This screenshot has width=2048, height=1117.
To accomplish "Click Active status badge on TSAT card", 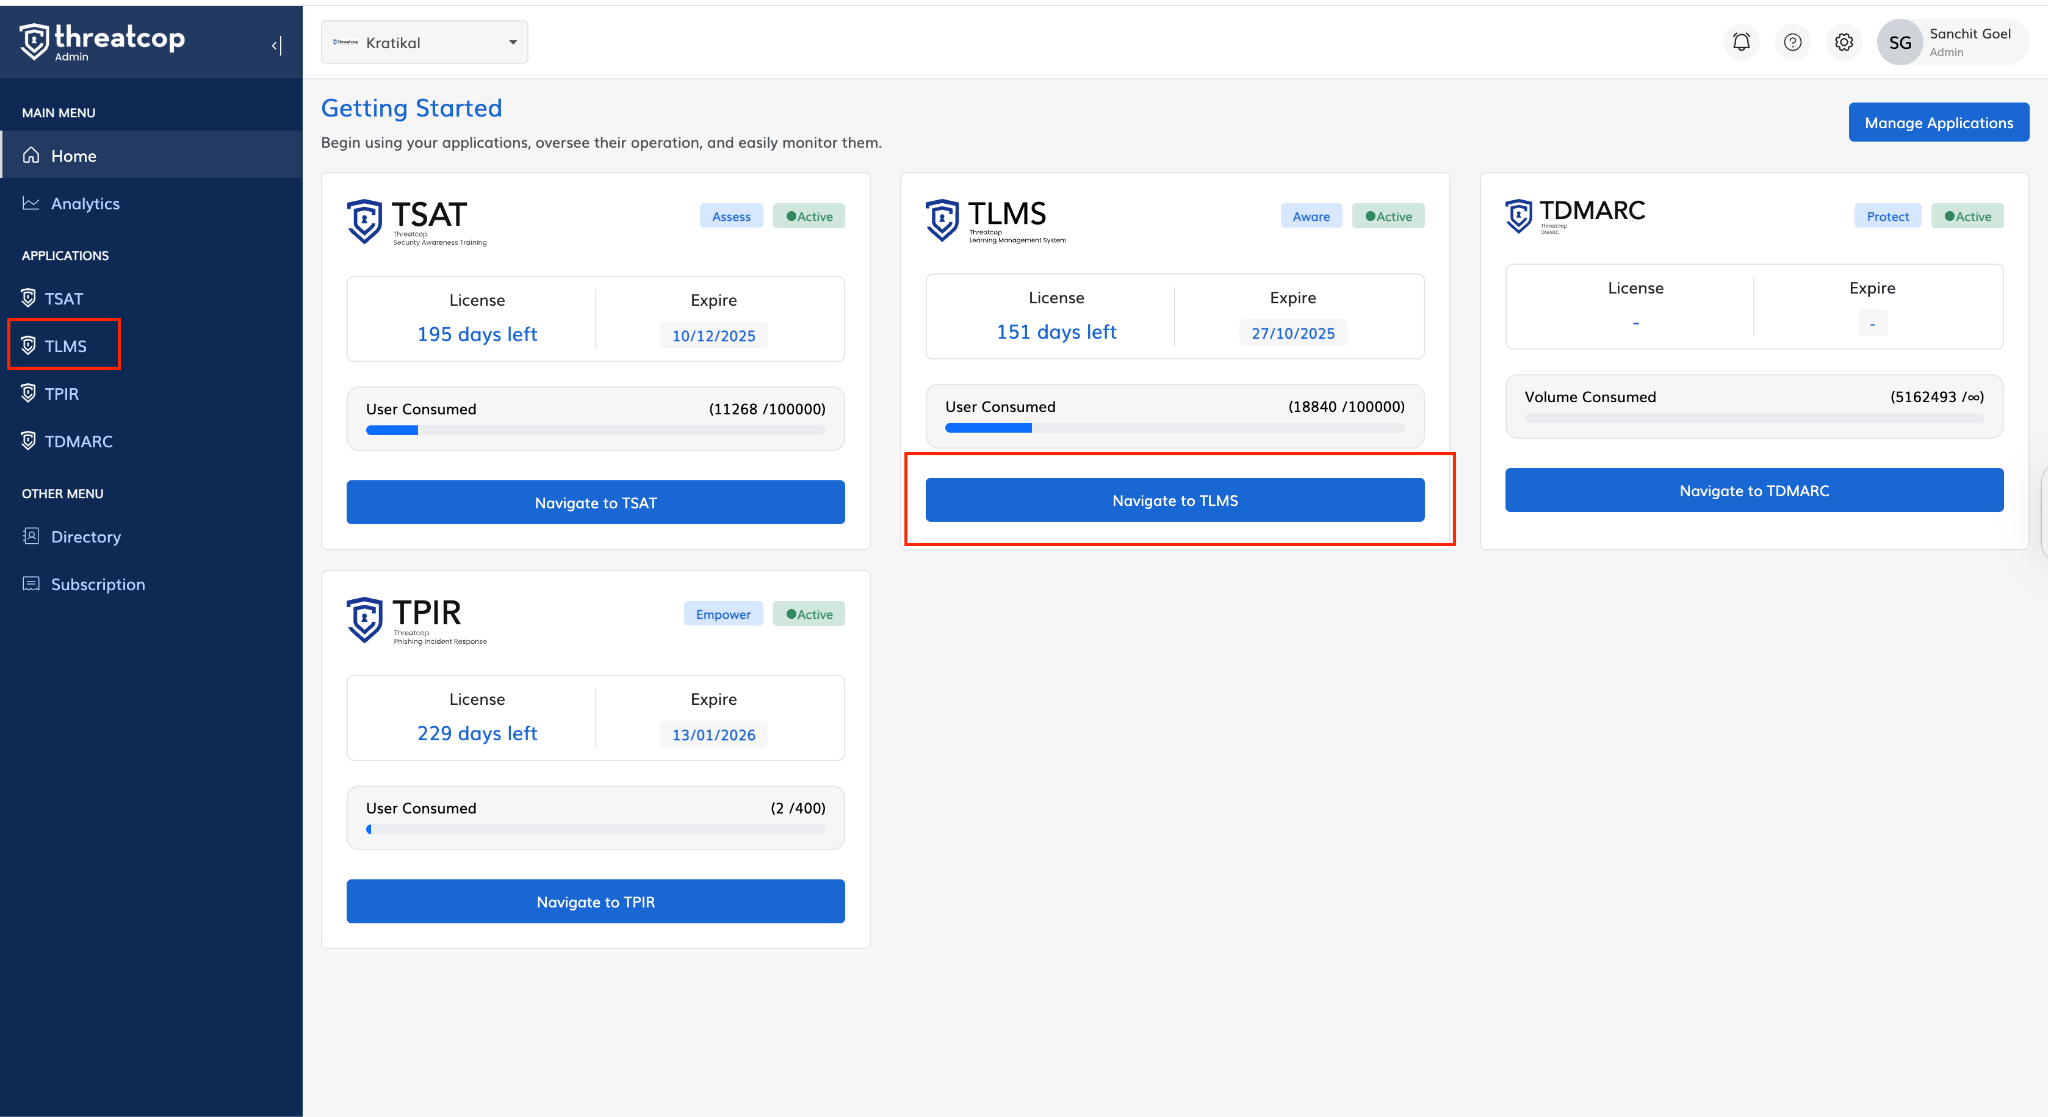I will click(809, 216).
